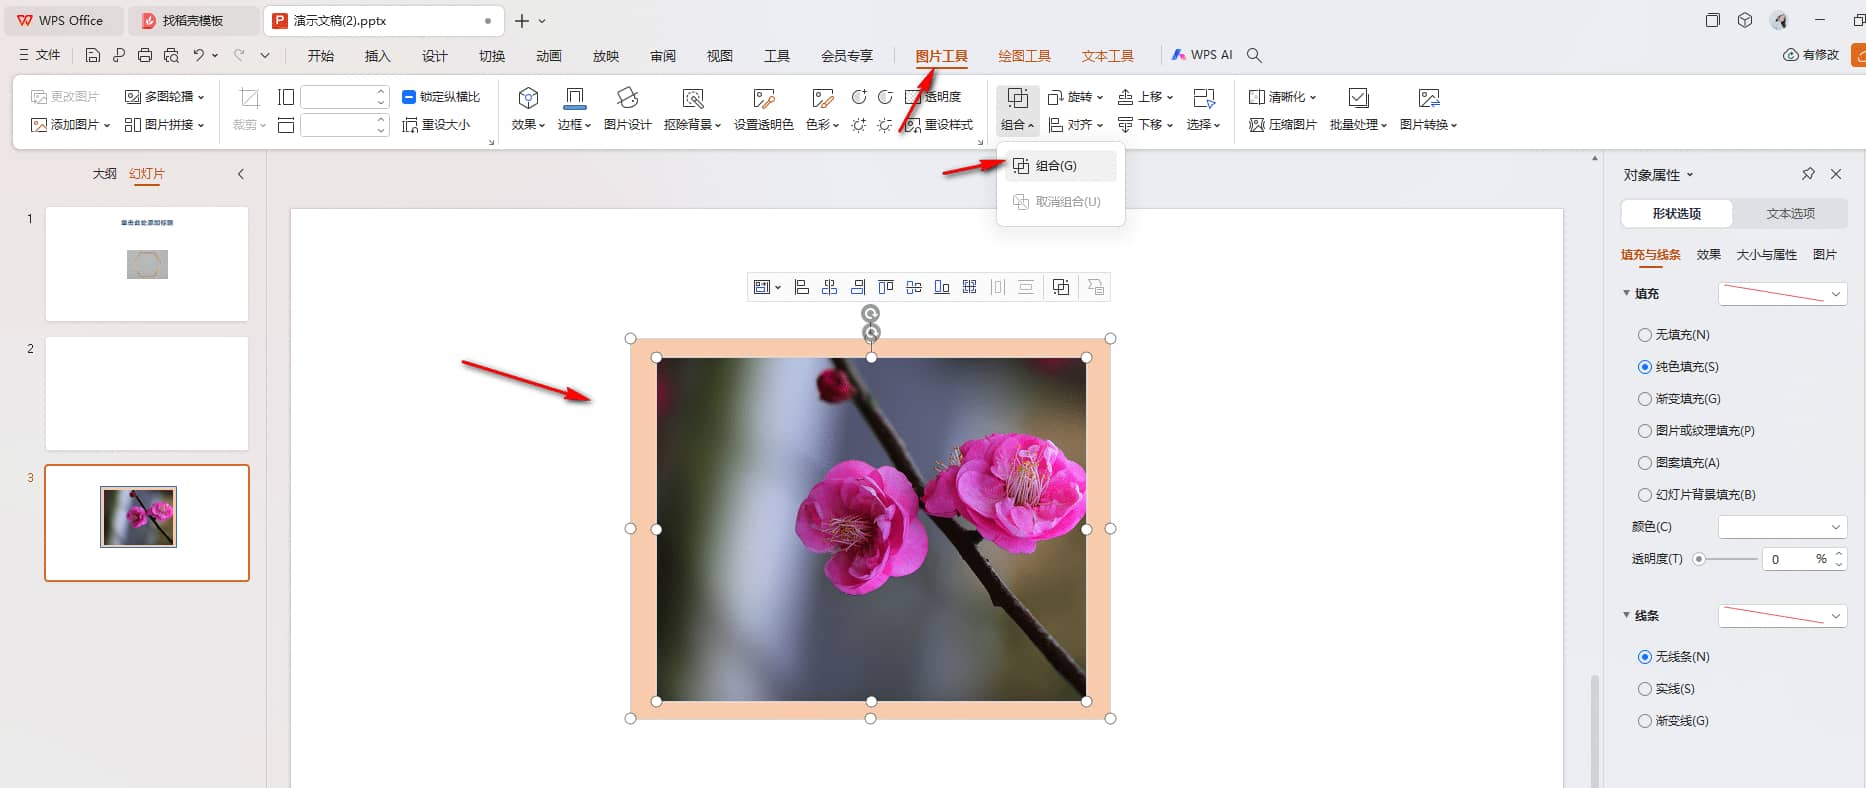Click the 组合 button in ribbon
1866x788 pixels.
(1017, 109)
